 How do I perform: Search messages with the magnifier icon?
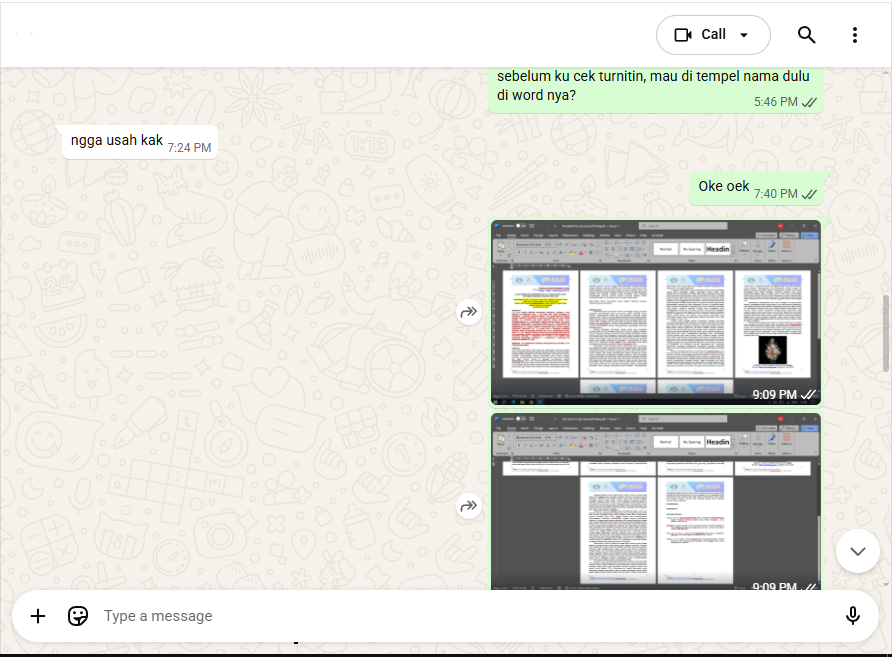806,35
